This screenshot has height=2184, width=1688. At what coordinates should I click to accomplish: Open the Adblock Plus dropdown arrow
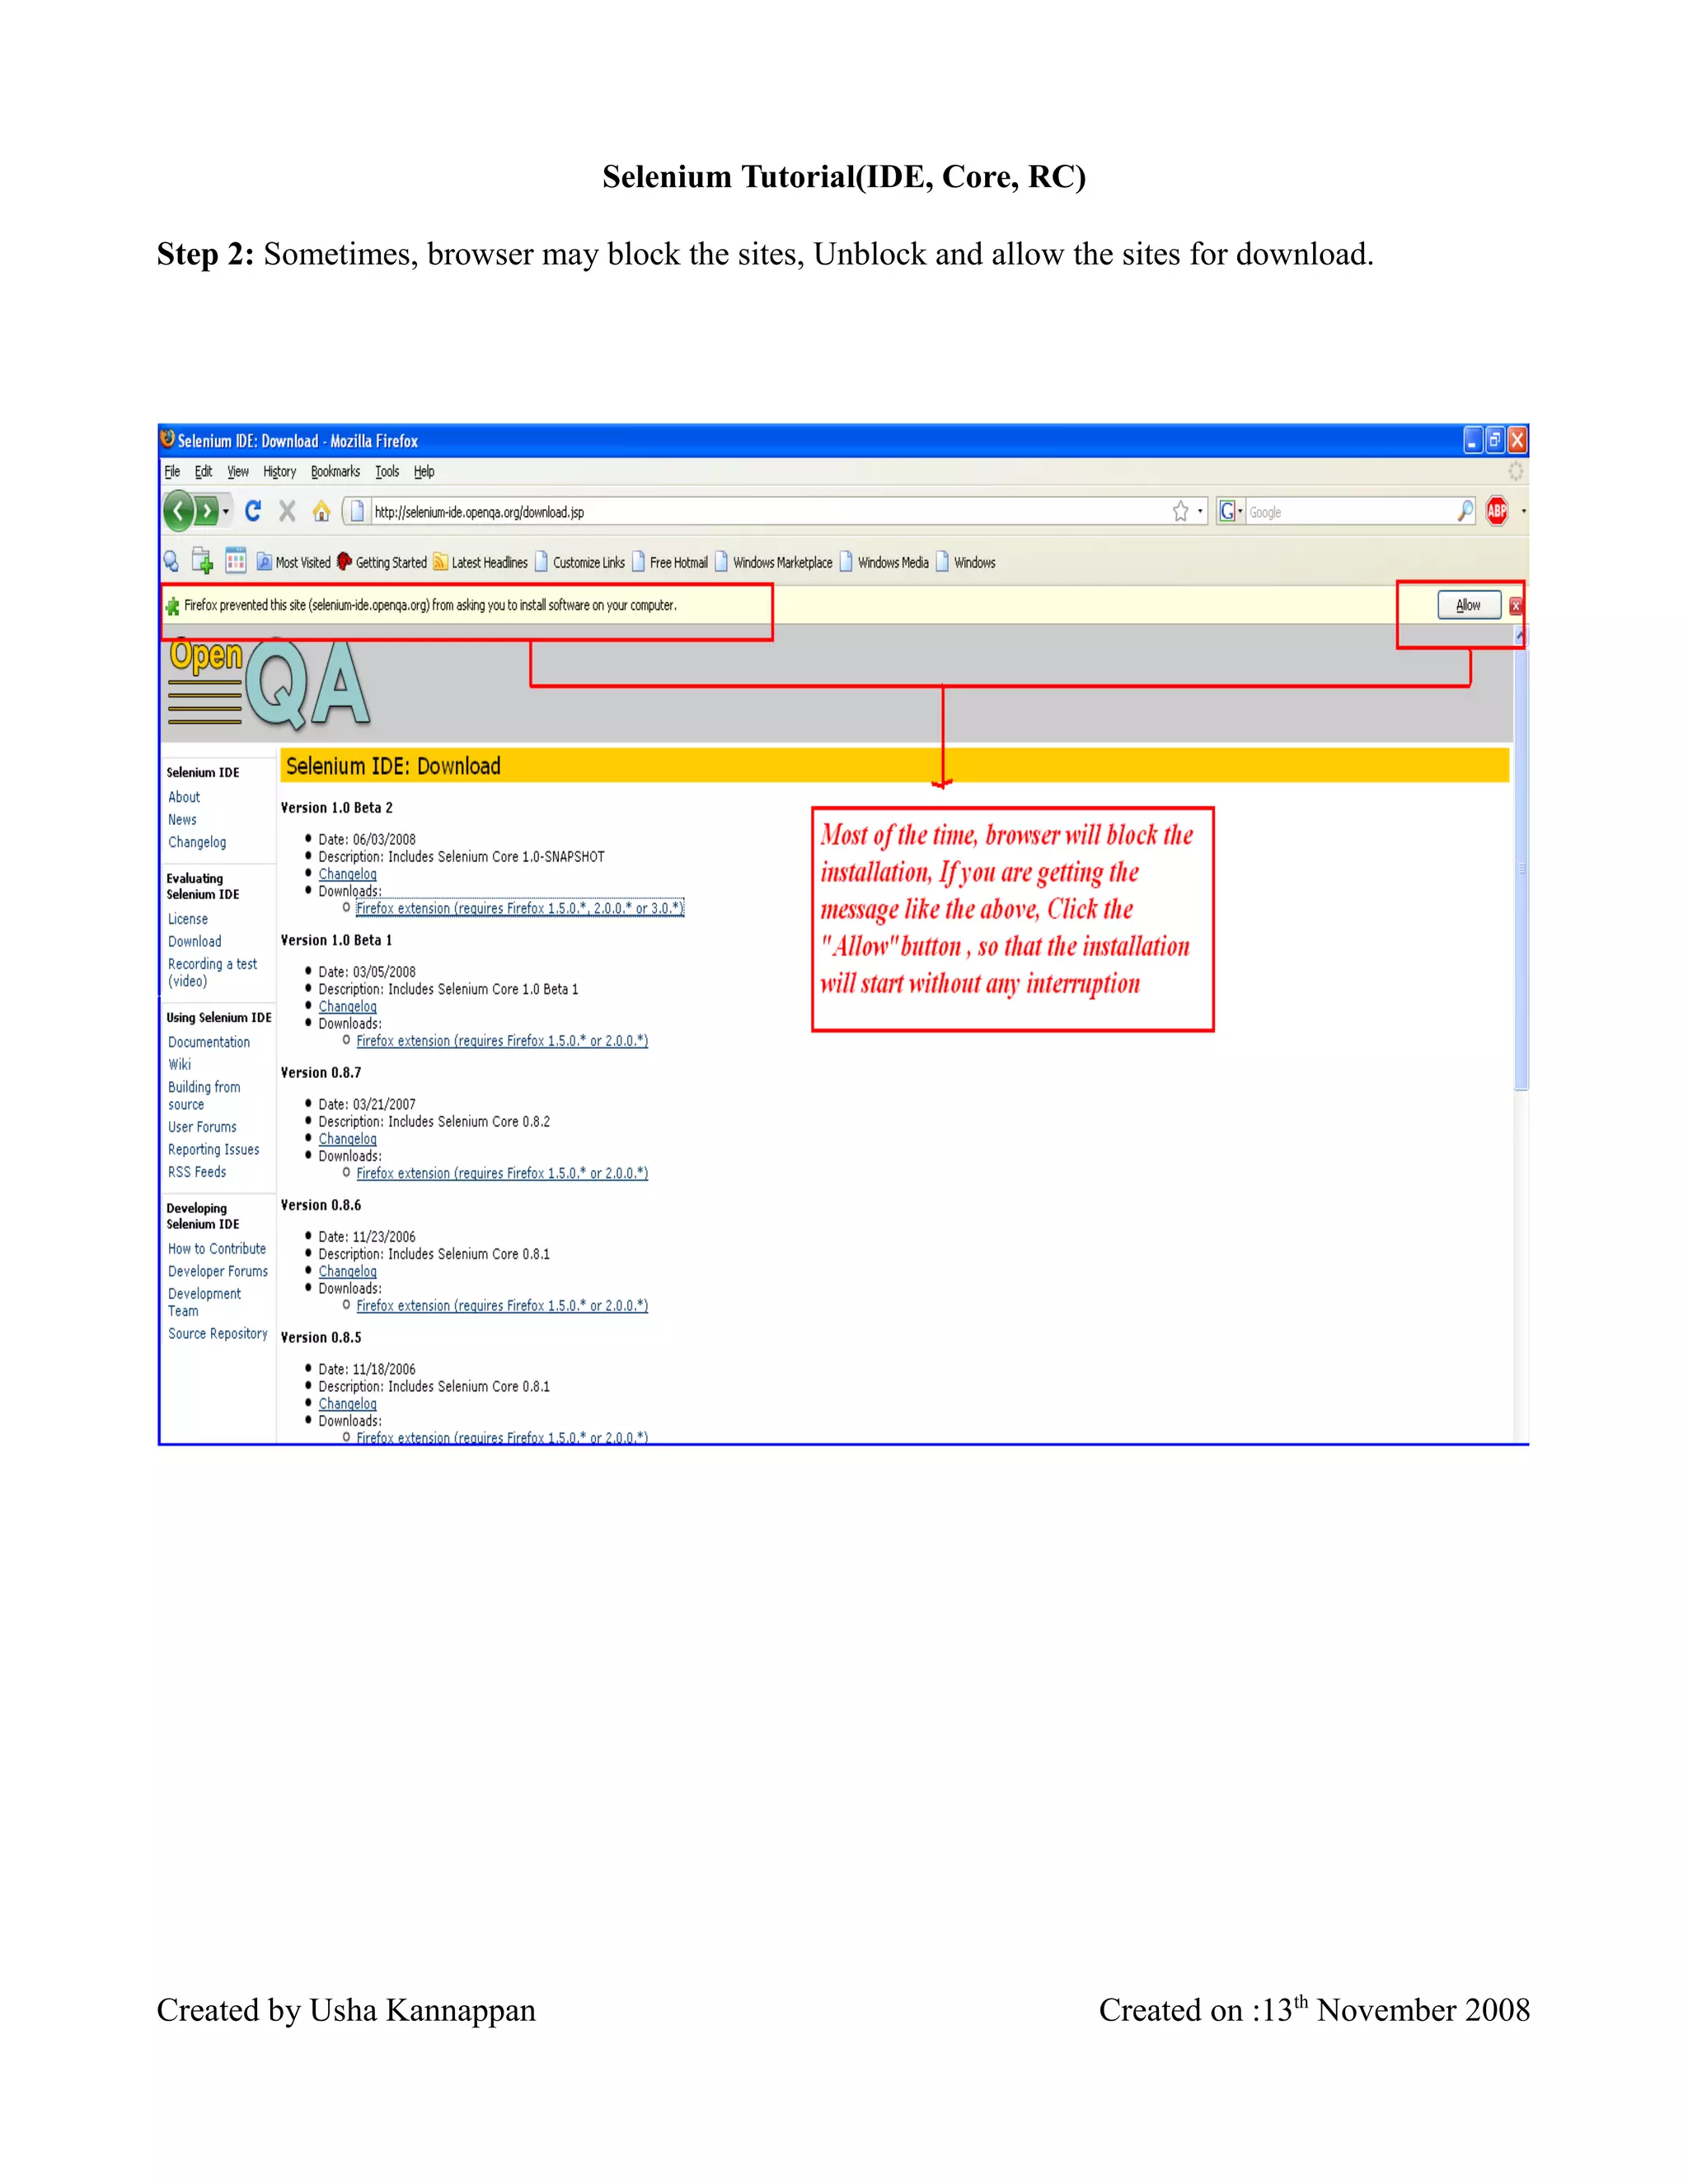click(1523, 511)
